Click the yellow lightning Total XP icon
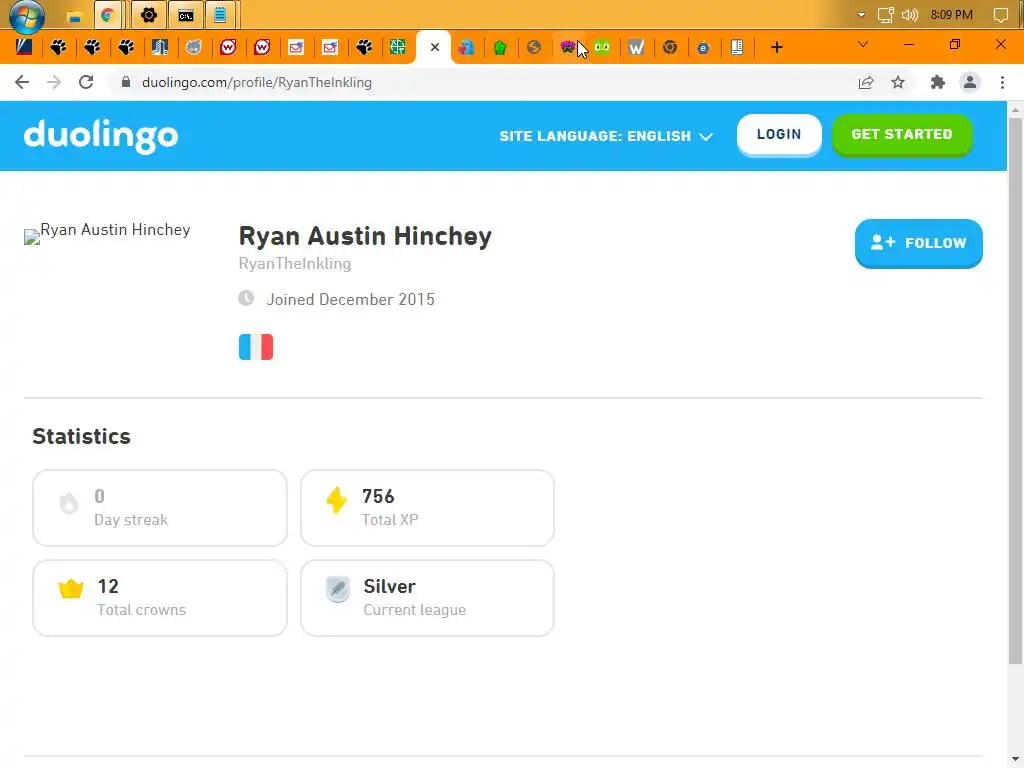 click(x=336, y=501)
